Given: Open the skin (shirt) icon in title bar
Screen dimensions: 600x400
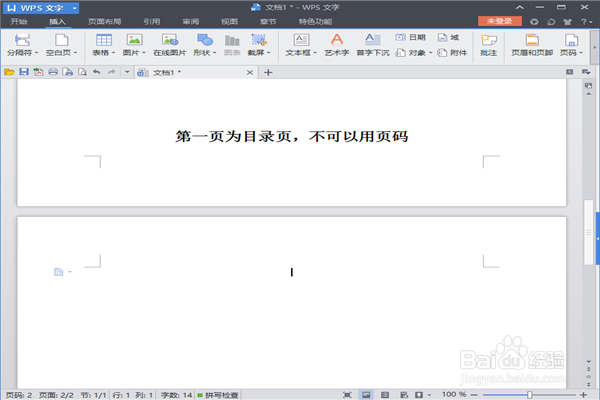Looking at the screenshot, I should click(x=567, y=22).
